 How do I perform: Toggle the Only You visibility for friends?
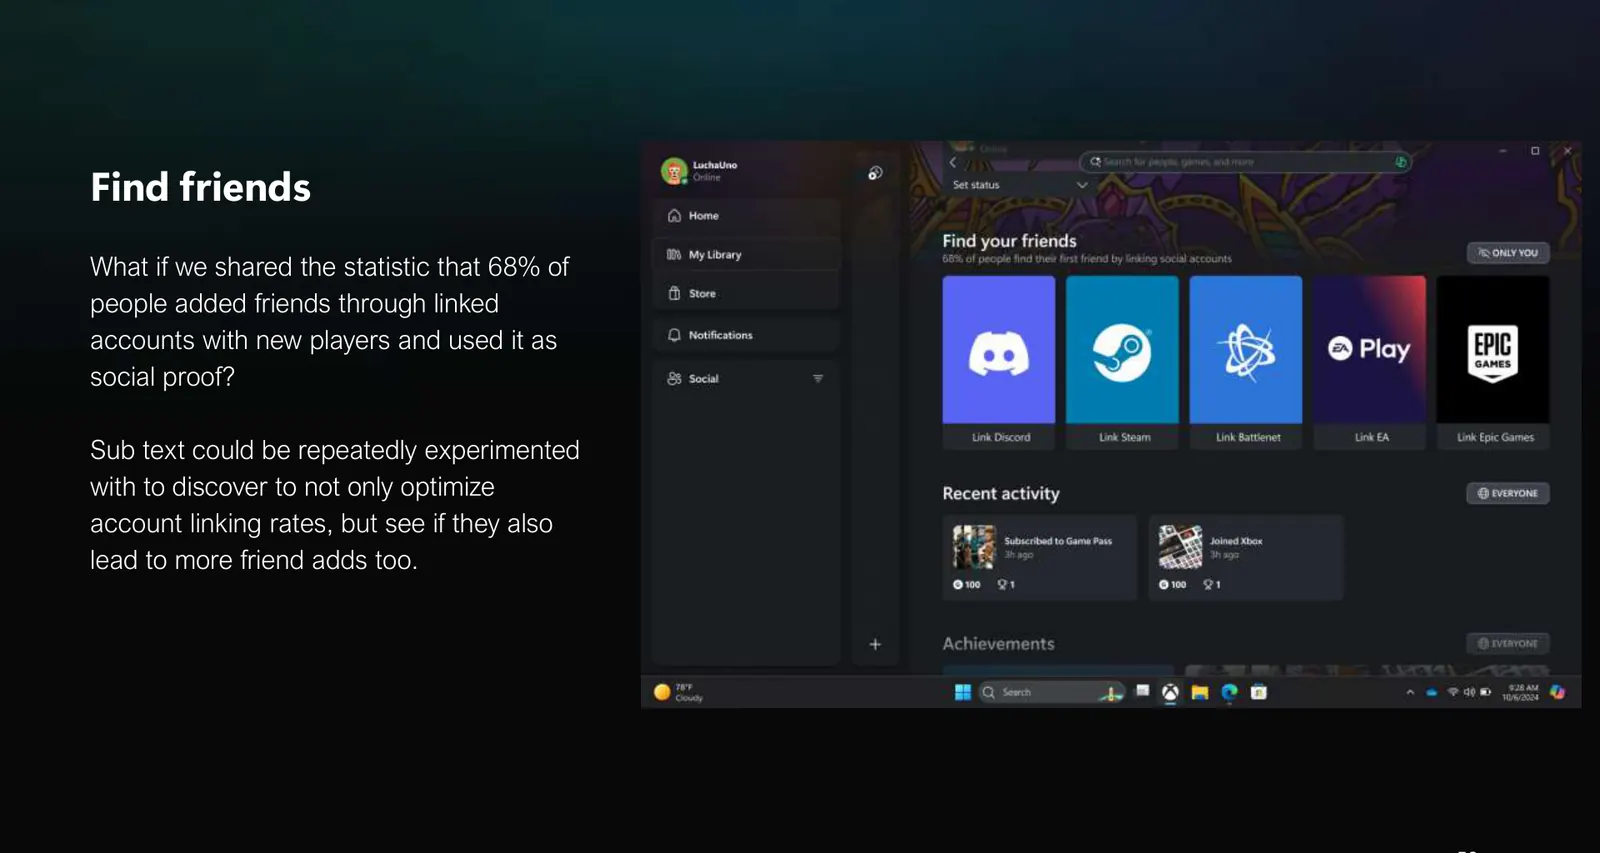pos(1508,253)
